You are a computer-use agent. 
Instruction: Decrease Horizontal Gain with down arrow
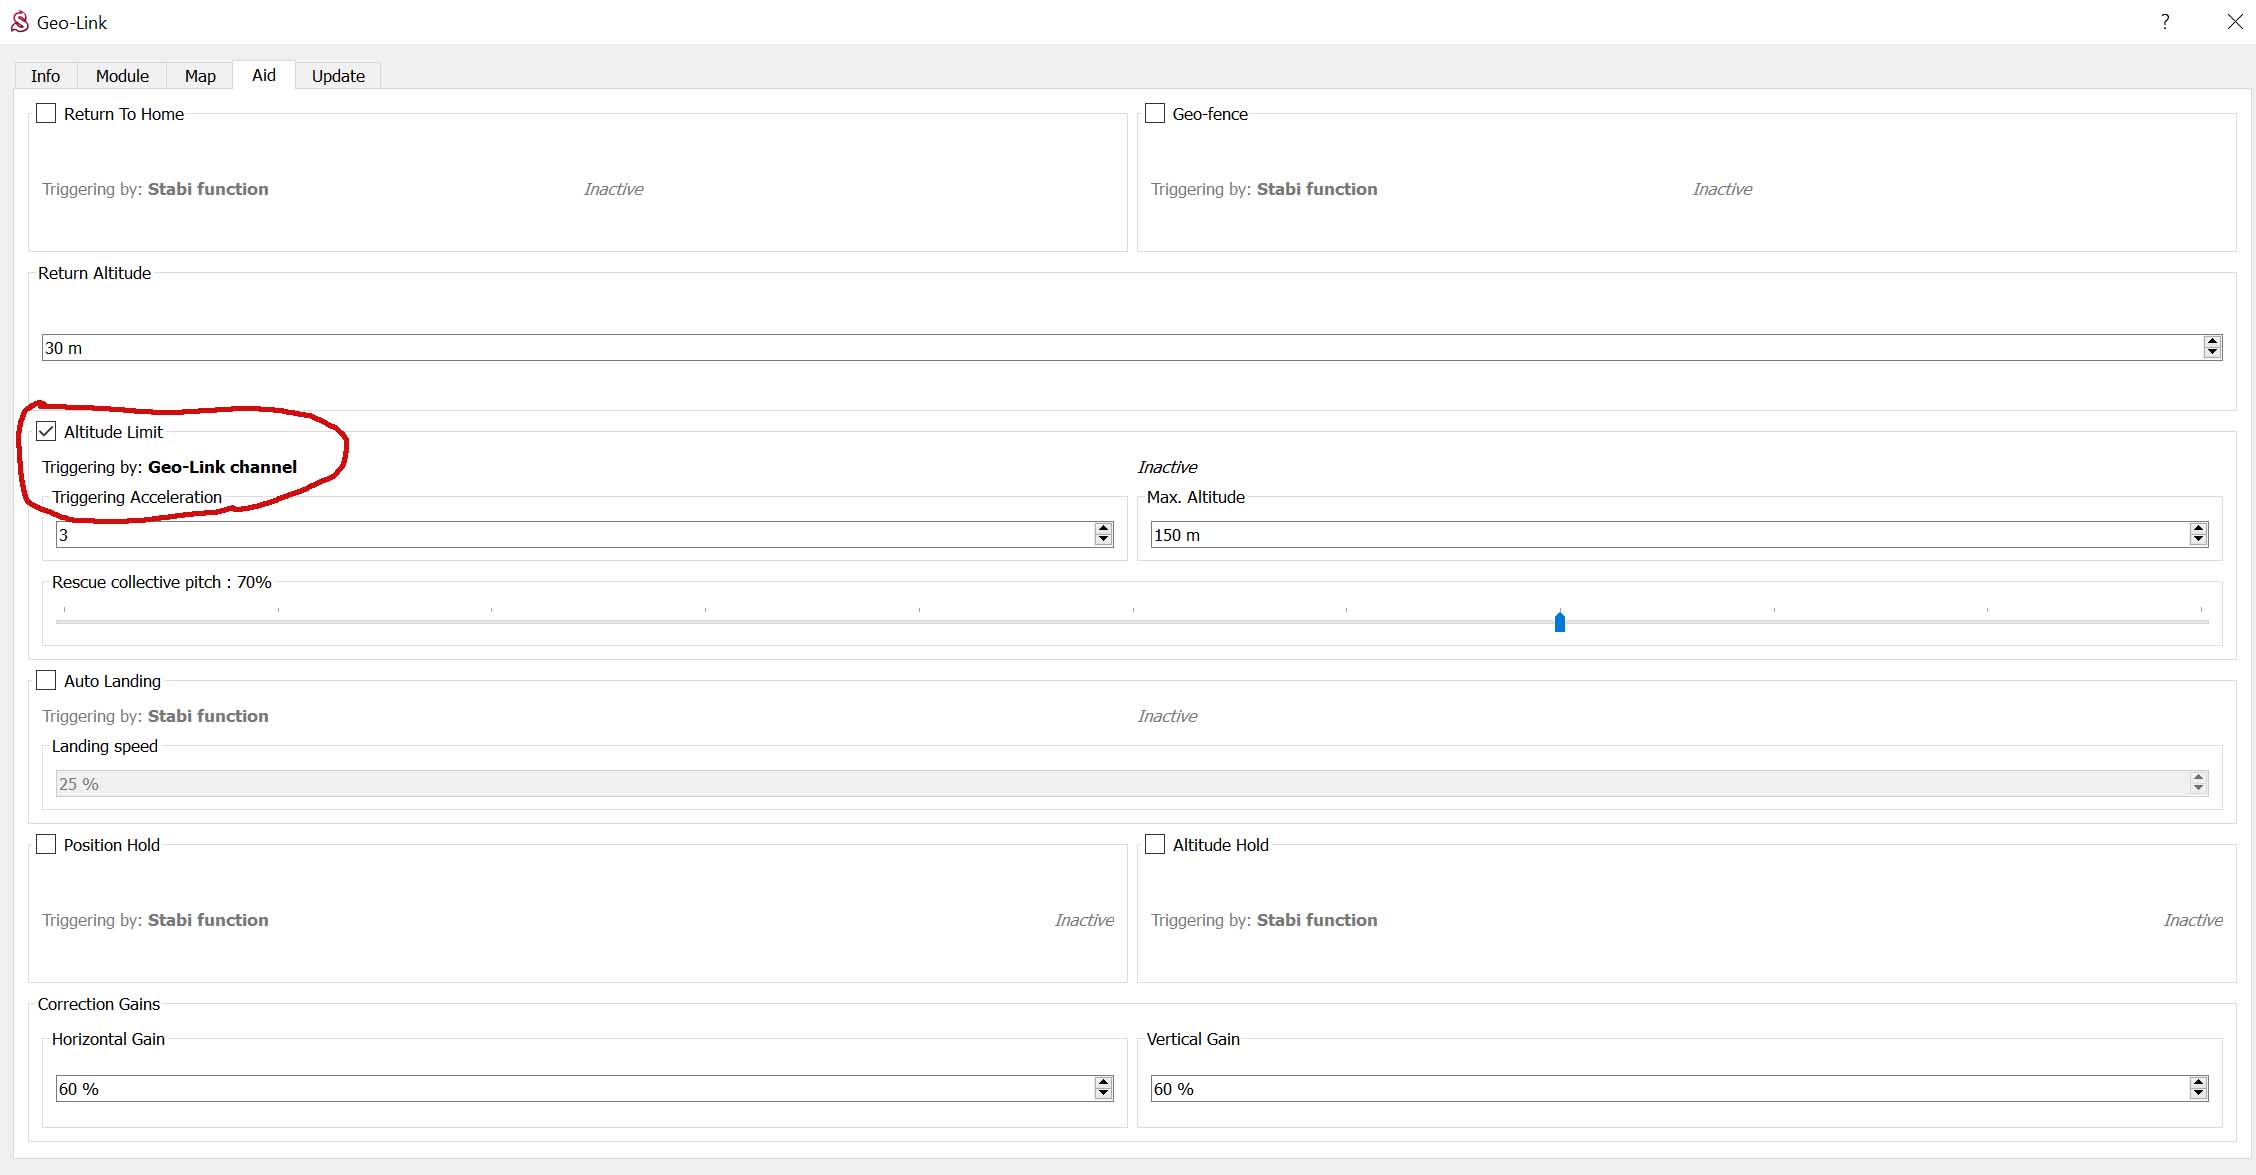pos(1103,1094)
